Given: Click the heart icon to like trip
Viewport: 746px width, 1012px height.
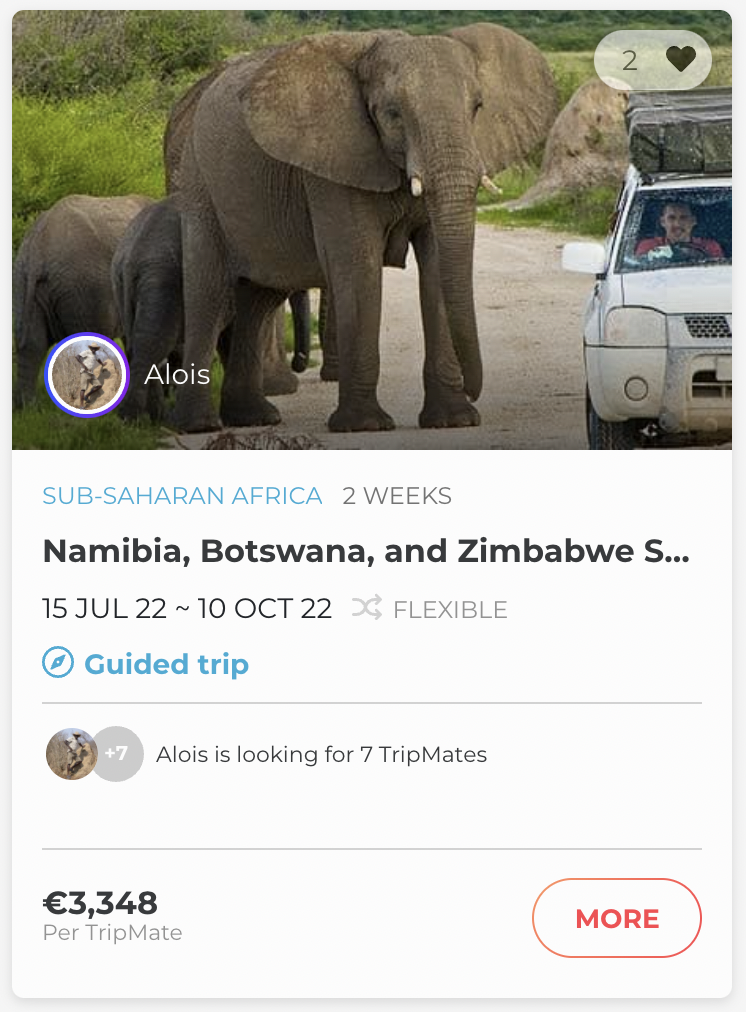Looking at the screenshot, I should click(681, 60).
